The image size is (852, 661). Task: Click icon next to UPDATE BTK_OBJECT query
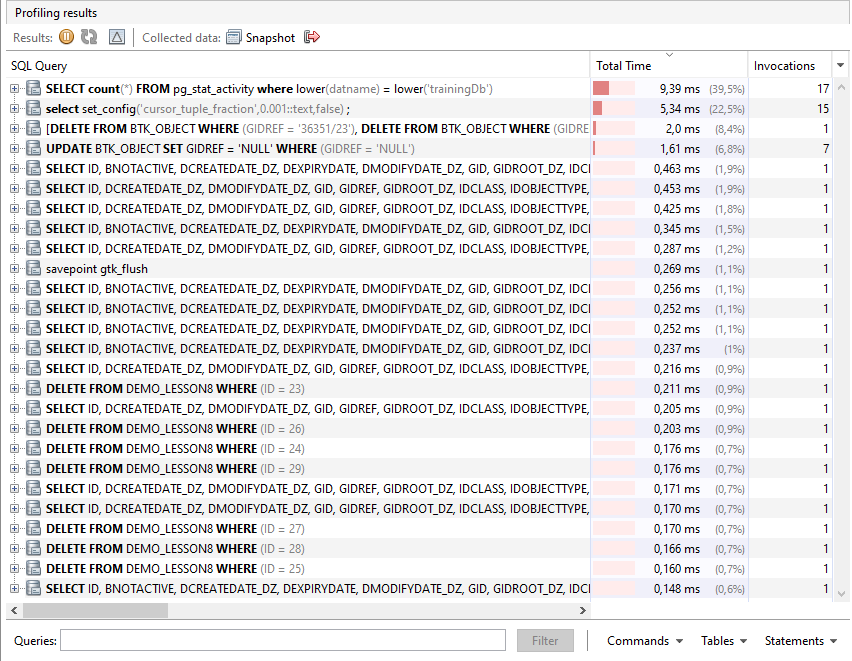click(x=33, y=149)
